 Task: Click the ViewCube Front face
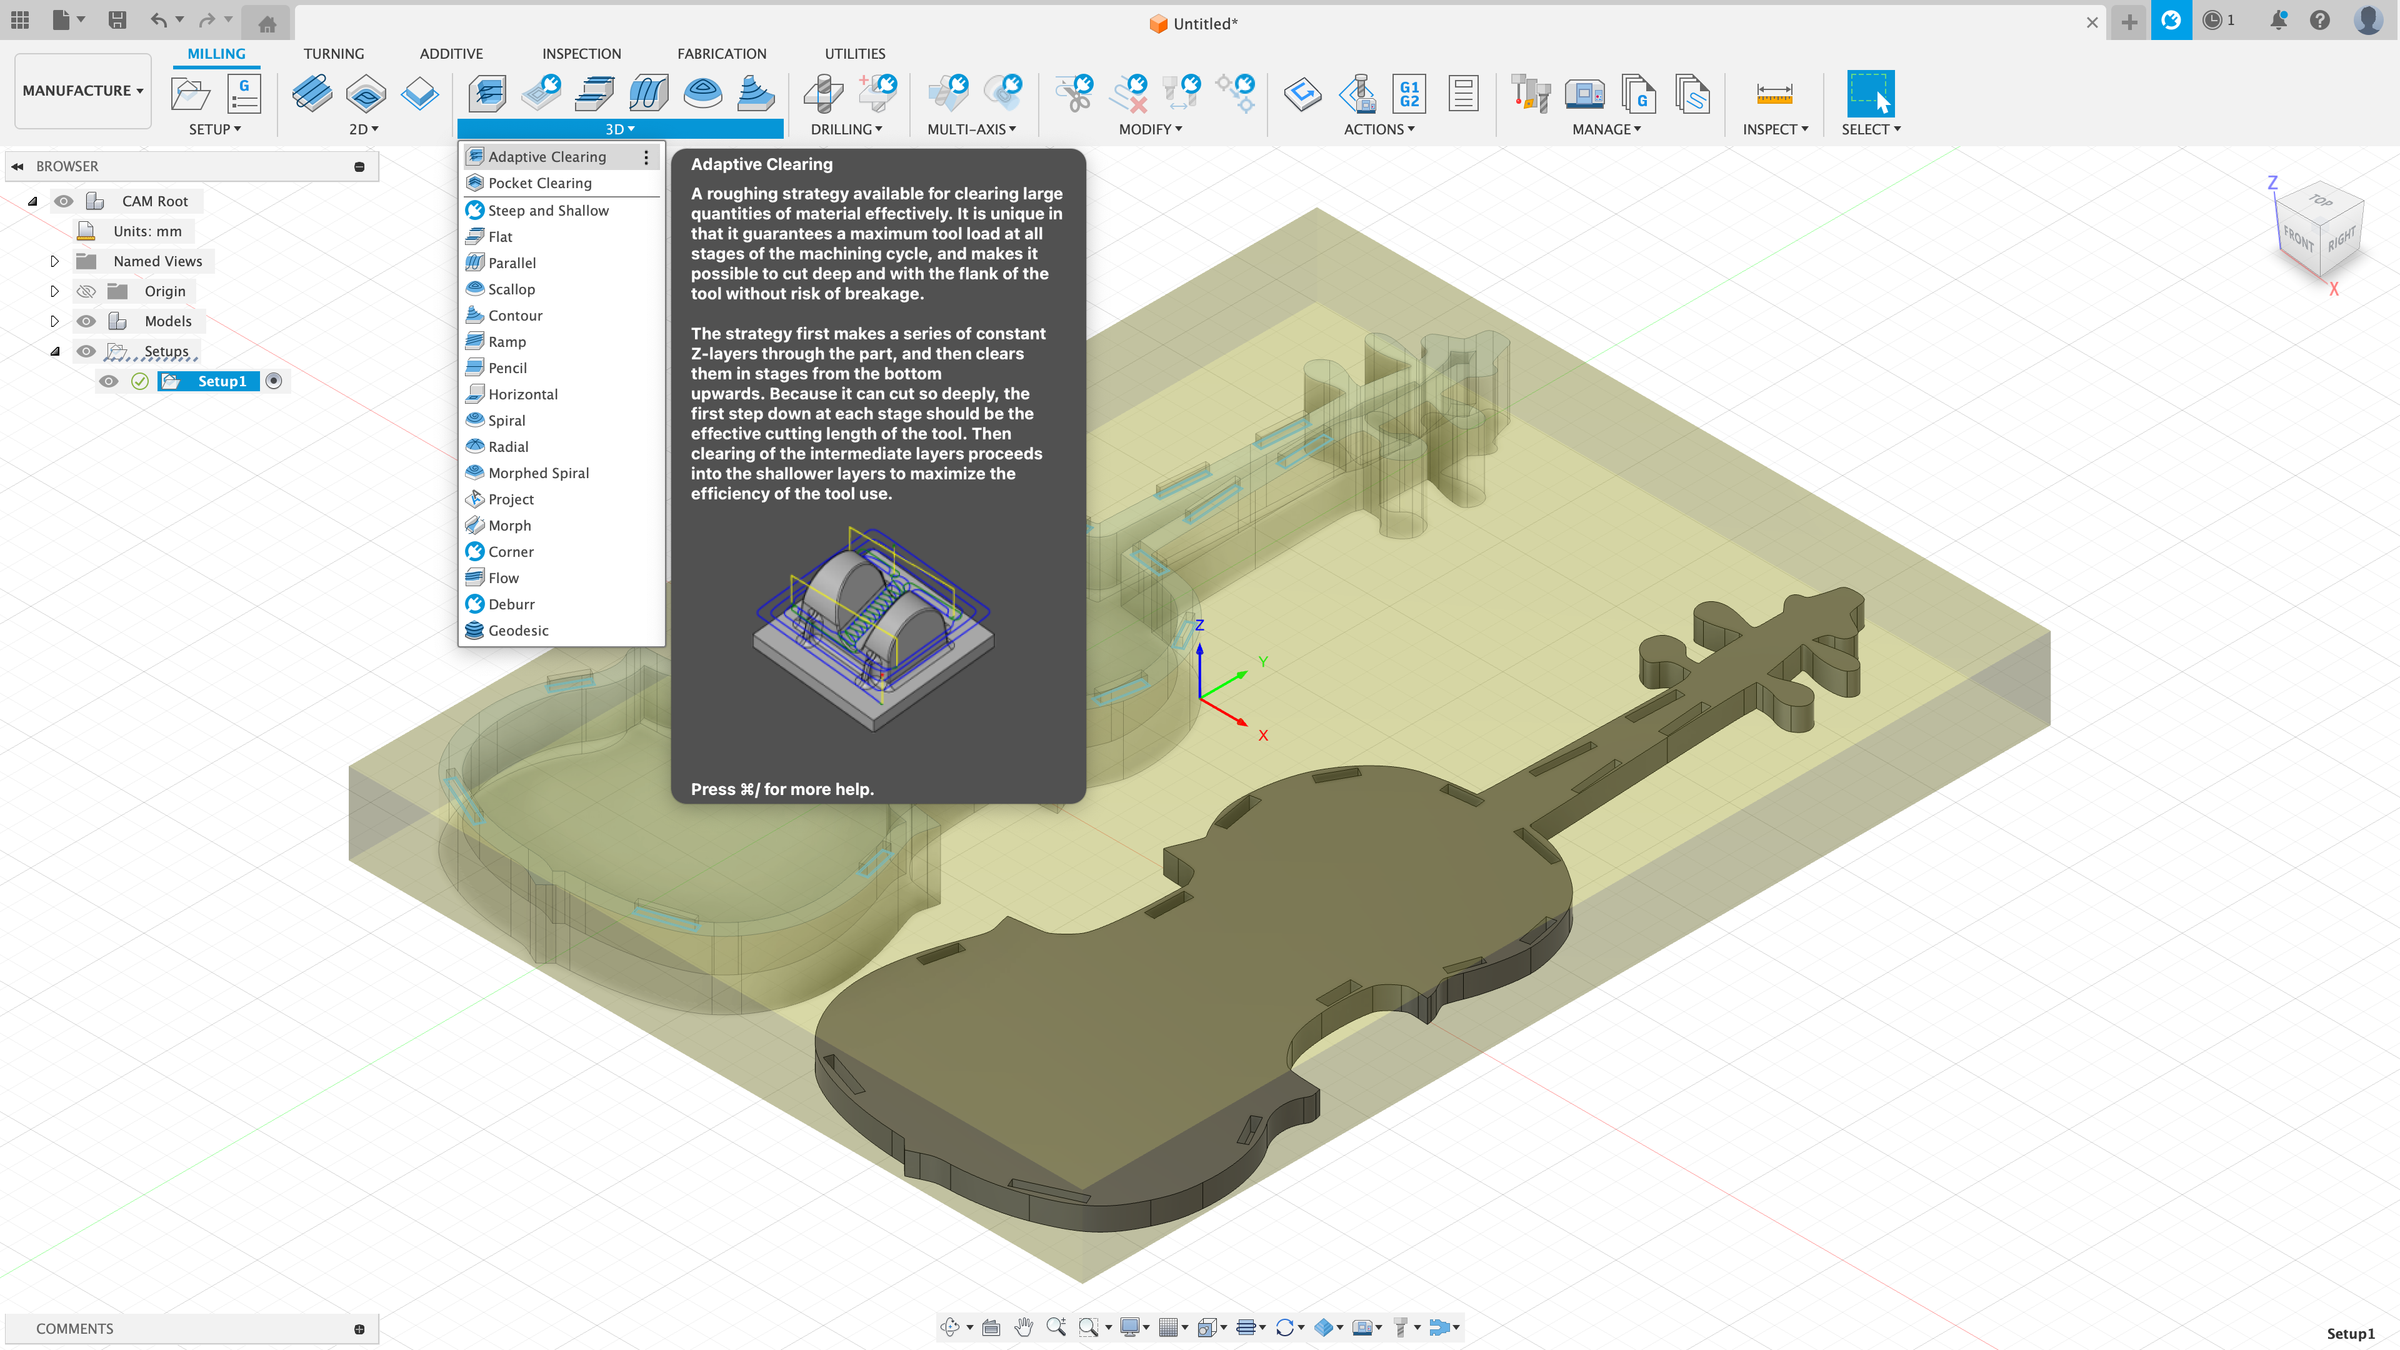2297,238
